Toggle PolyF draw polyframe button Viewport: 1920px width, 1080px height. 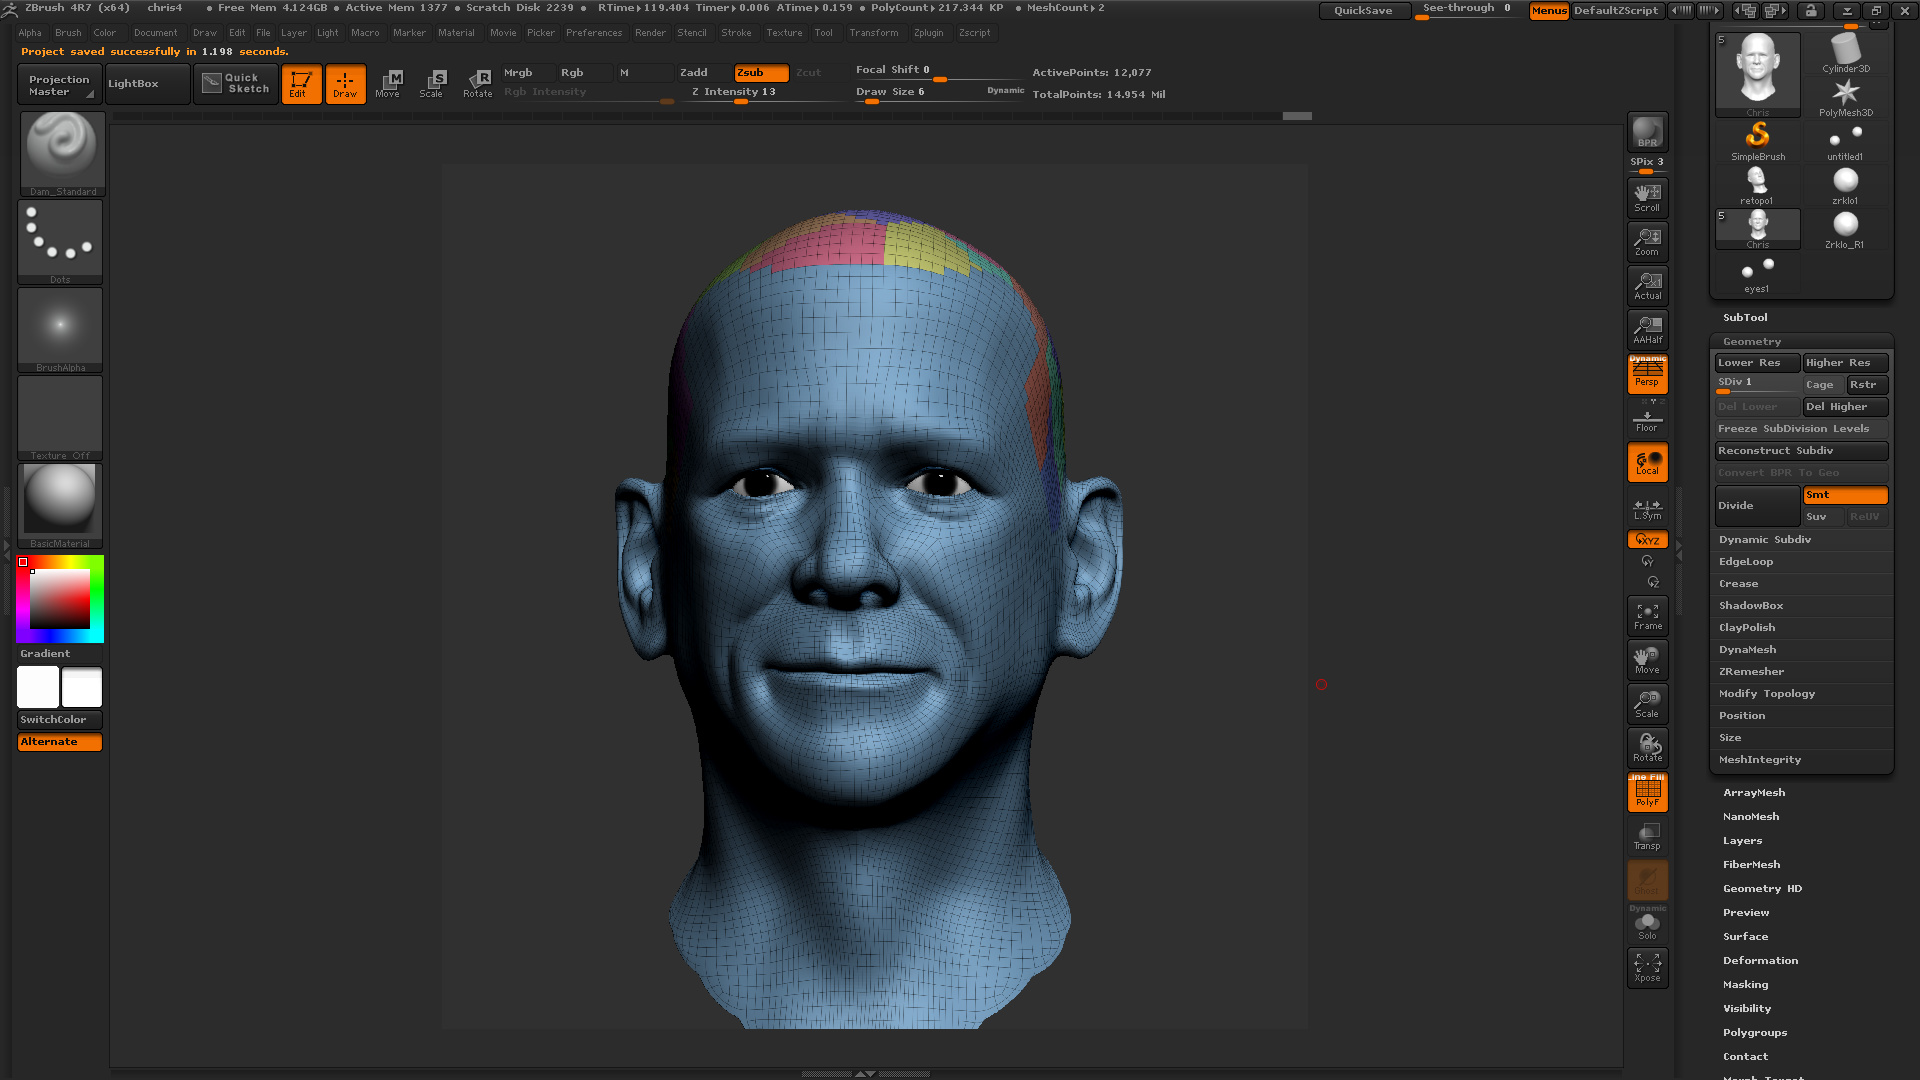[x=1647, y=792]
